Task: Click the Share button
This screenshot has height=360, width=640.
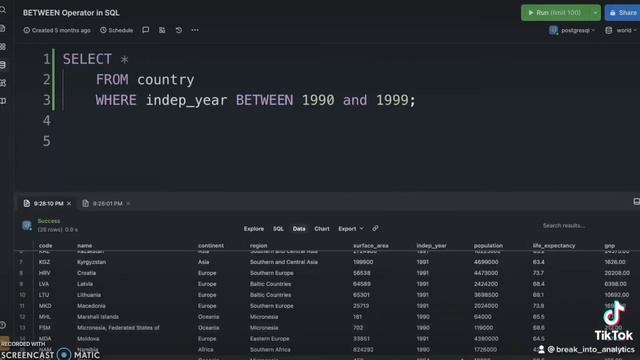Action: pyautogui.click(x=622, y=13)
